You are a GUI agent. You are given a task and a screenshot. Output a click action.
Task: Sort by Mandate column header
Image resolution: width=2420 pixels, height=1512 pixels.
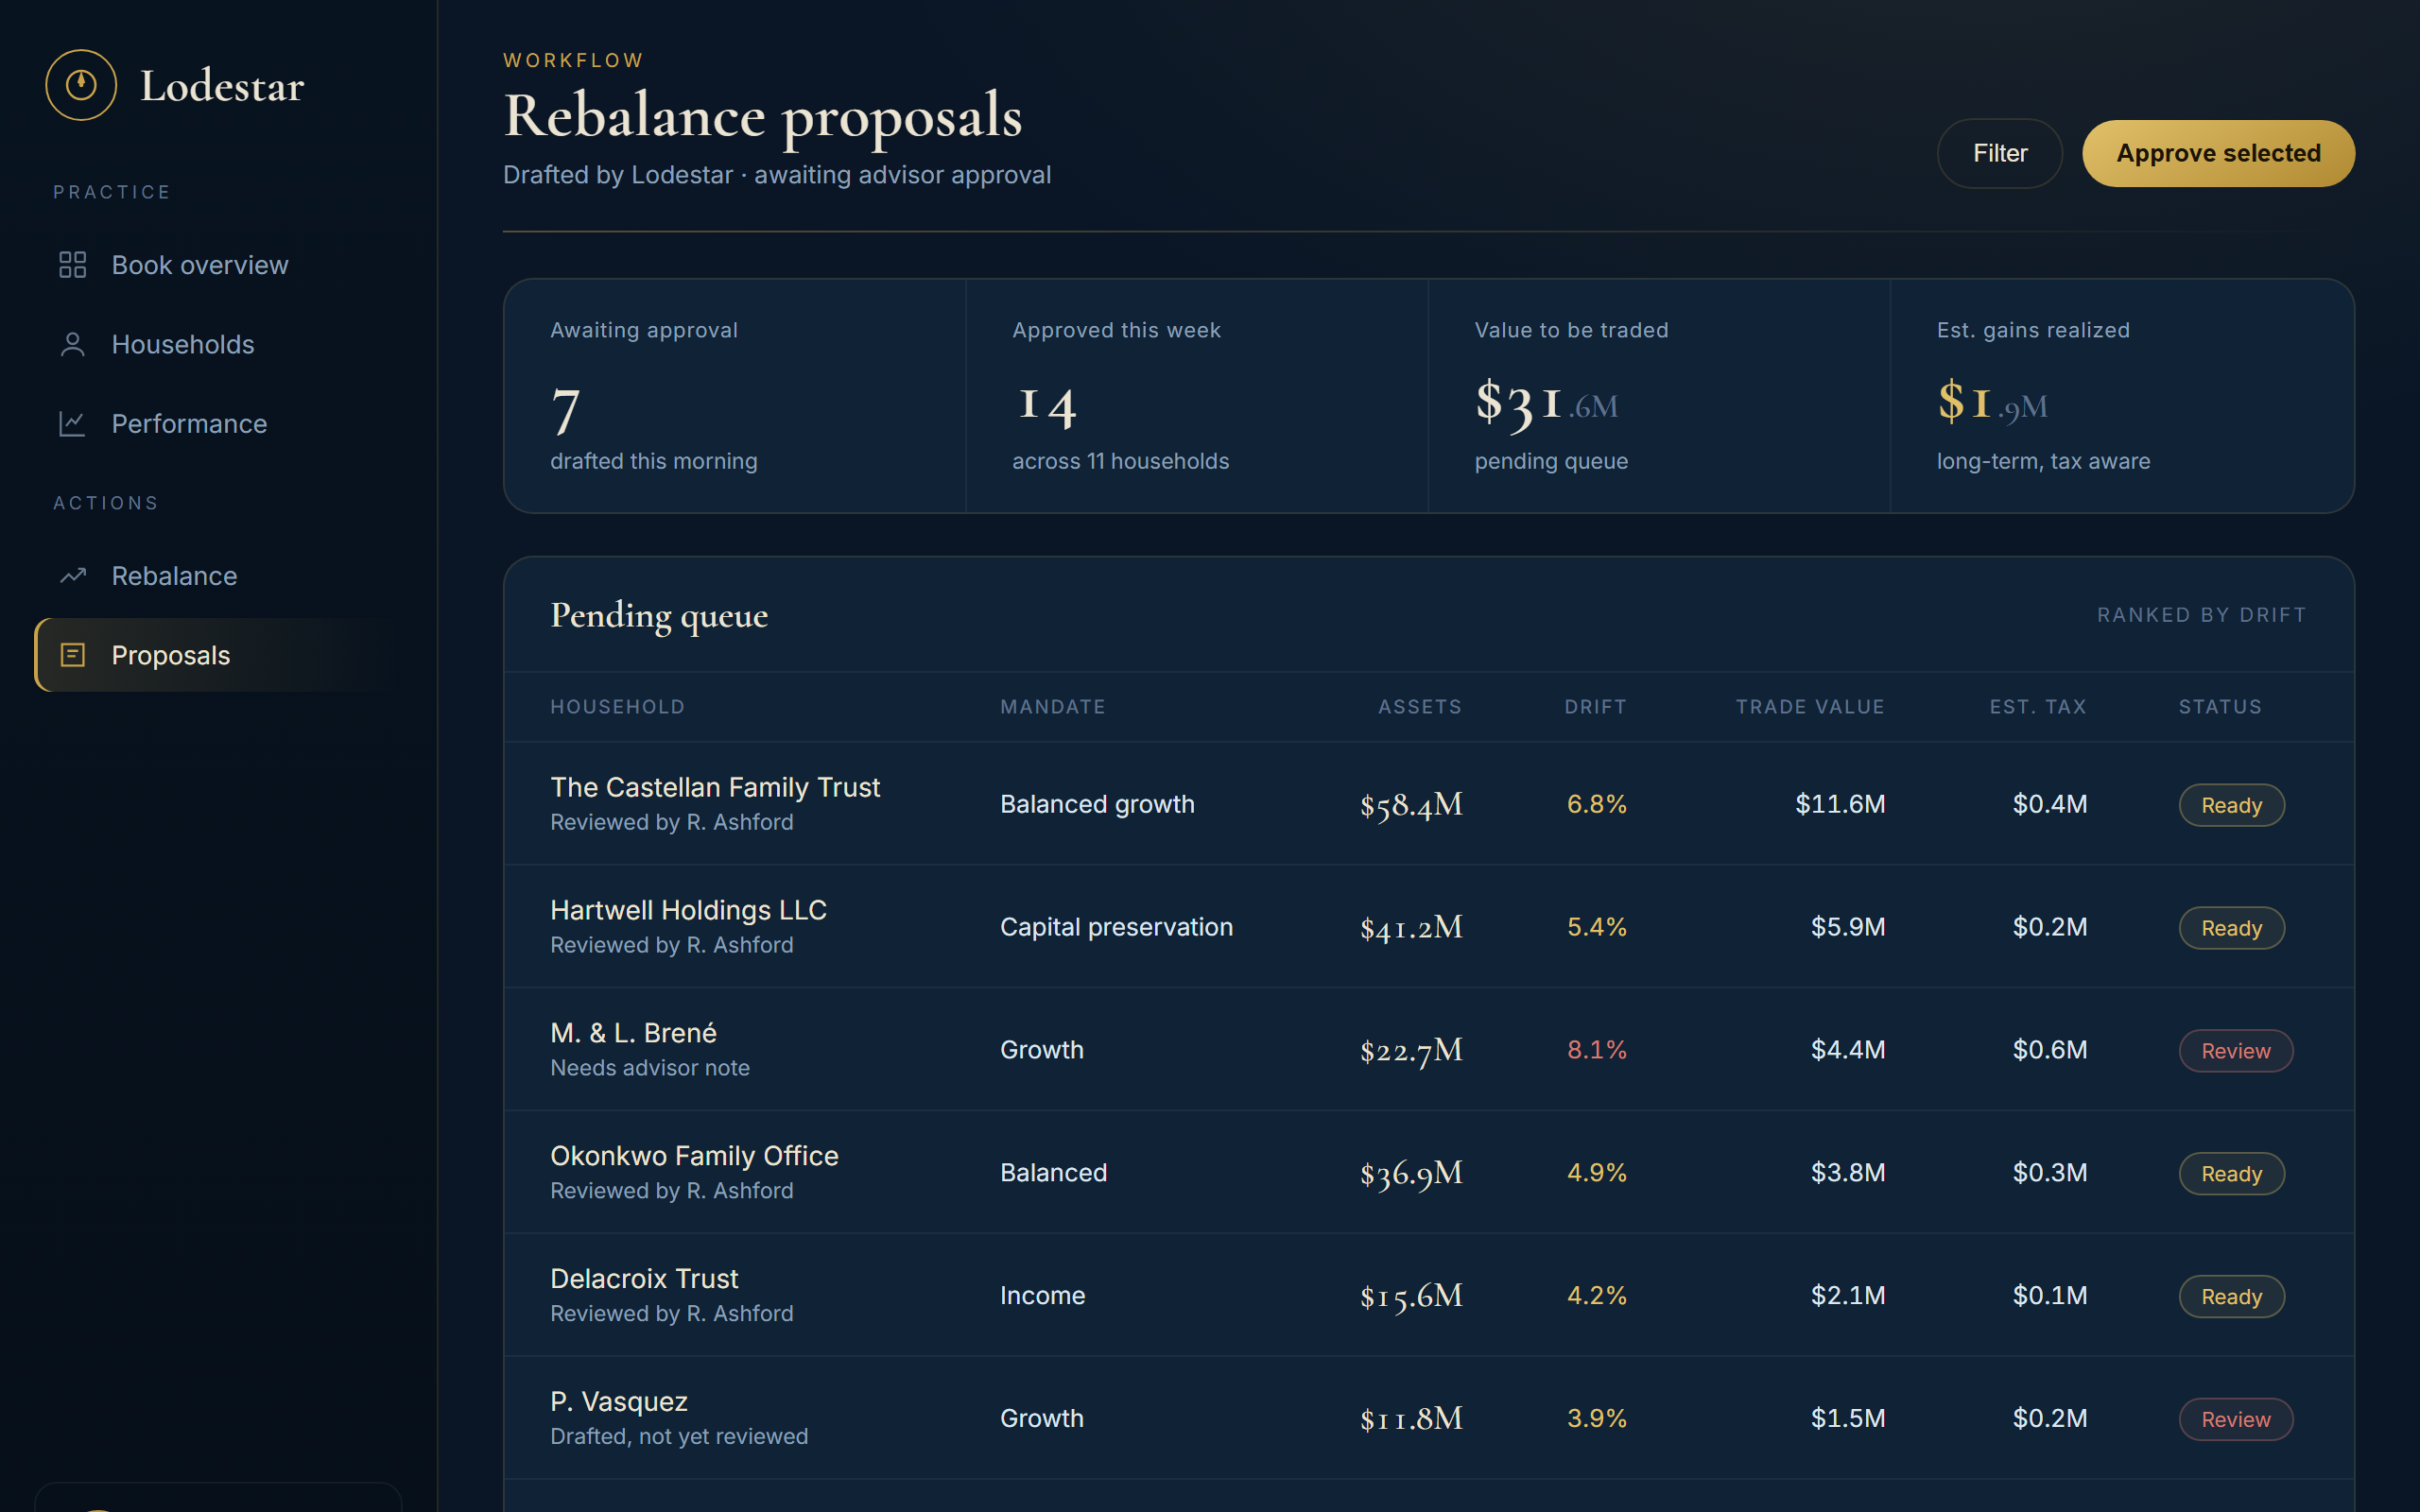[1053, 707]
